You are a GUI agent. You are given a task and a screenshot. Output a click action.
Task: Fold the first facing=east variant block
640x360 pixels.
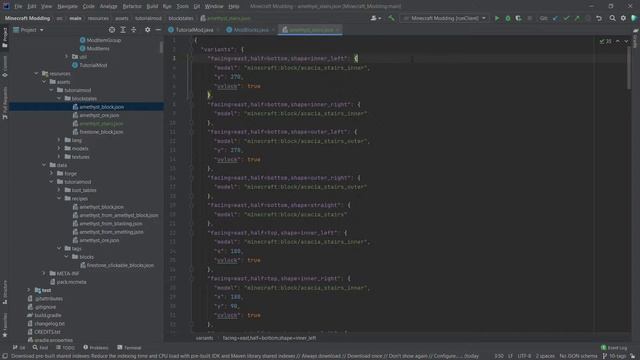click(190, 58)
